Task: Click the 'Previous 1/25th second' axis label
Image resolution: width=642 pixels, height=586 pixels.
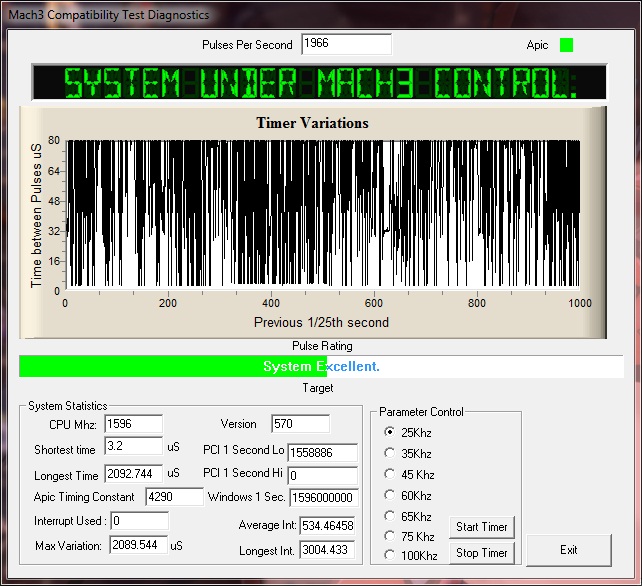Action: pos(321,322)
